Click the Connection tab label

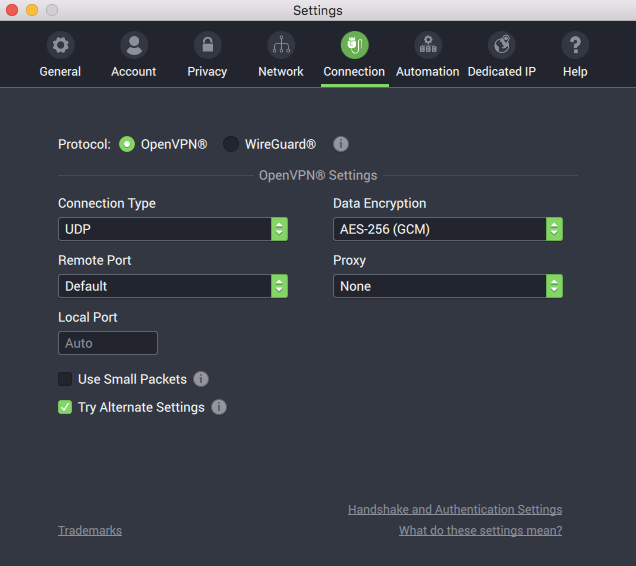[x=354, y=72]
